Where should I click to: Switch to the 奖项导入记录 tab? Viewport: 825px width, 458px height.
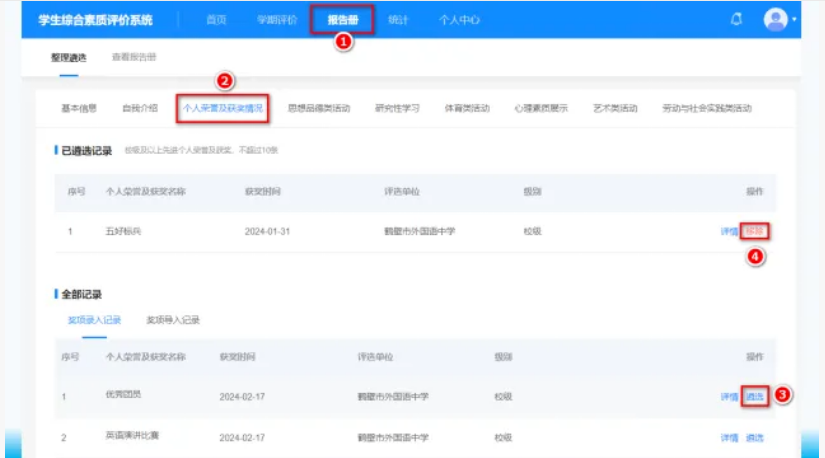click(x=173, y=320)
